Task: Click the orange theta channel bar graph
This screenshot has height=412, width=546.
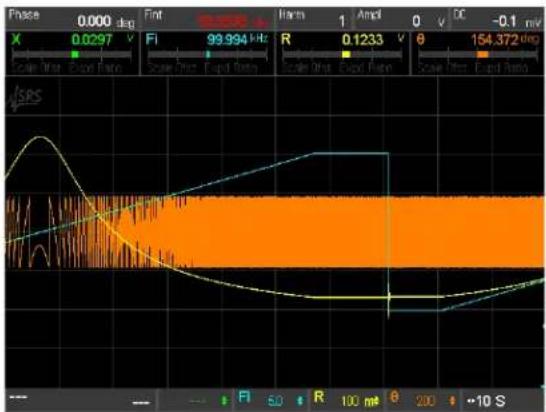Action: (x=478, y=55)
